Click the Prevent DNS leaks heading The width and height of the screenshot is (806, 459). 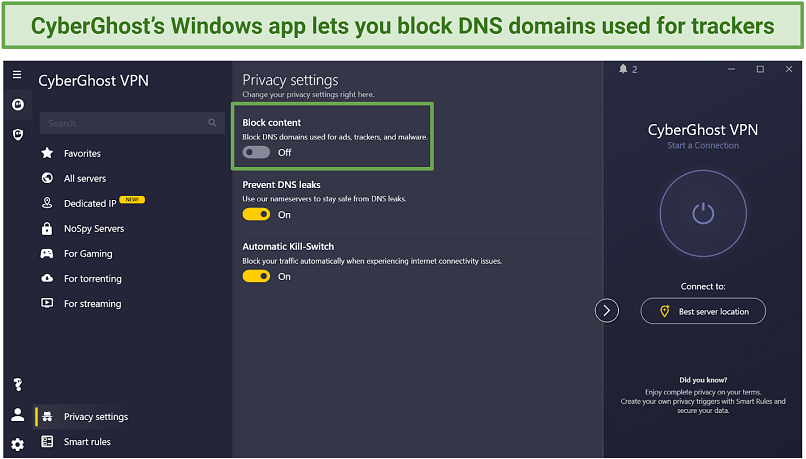[x=281, y=185]
